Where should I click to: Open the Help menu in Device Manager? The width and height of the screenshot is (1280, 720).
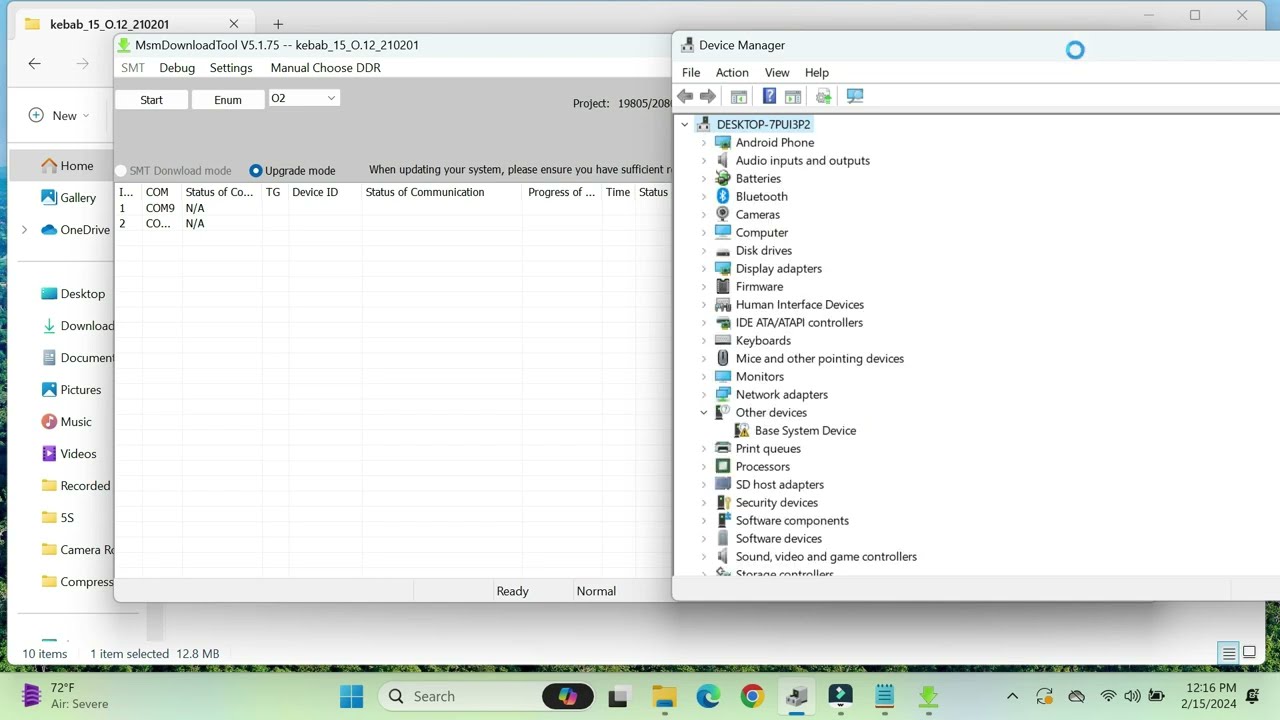(817, 72)
